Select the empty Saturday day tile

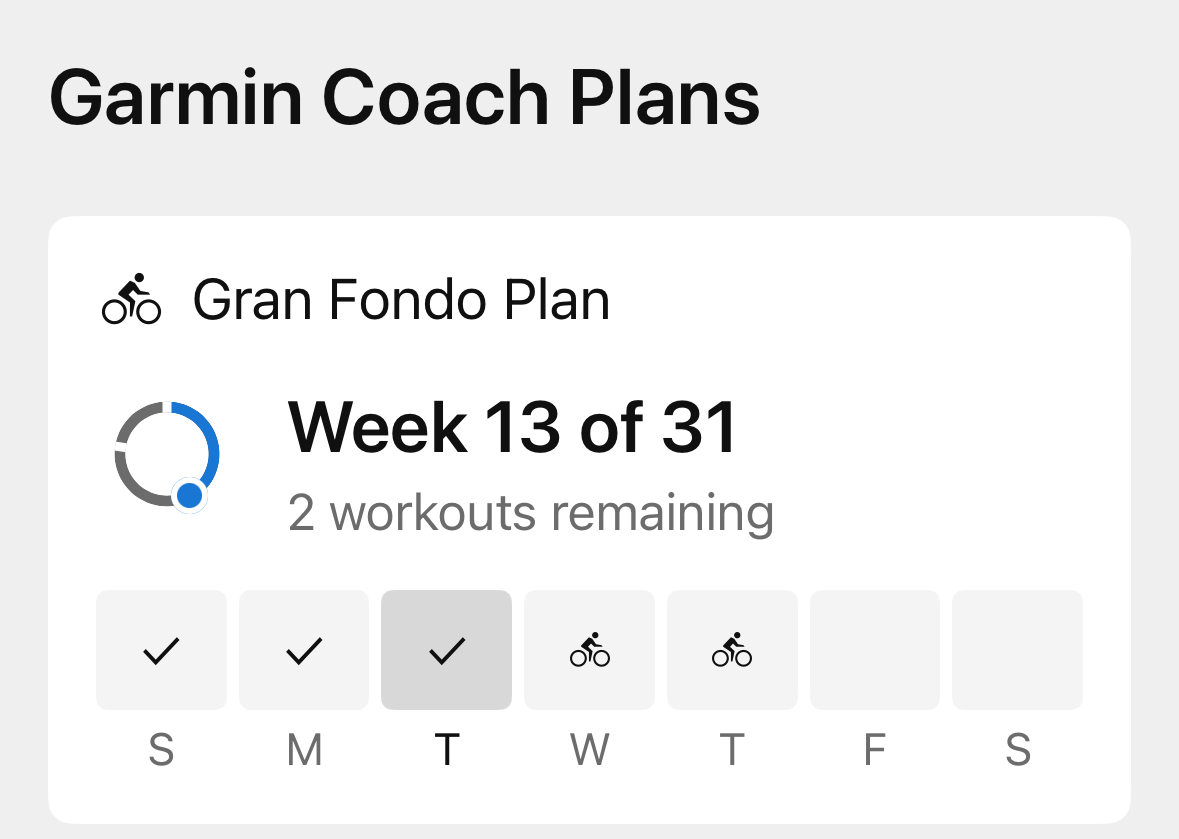click(1017, 650)
